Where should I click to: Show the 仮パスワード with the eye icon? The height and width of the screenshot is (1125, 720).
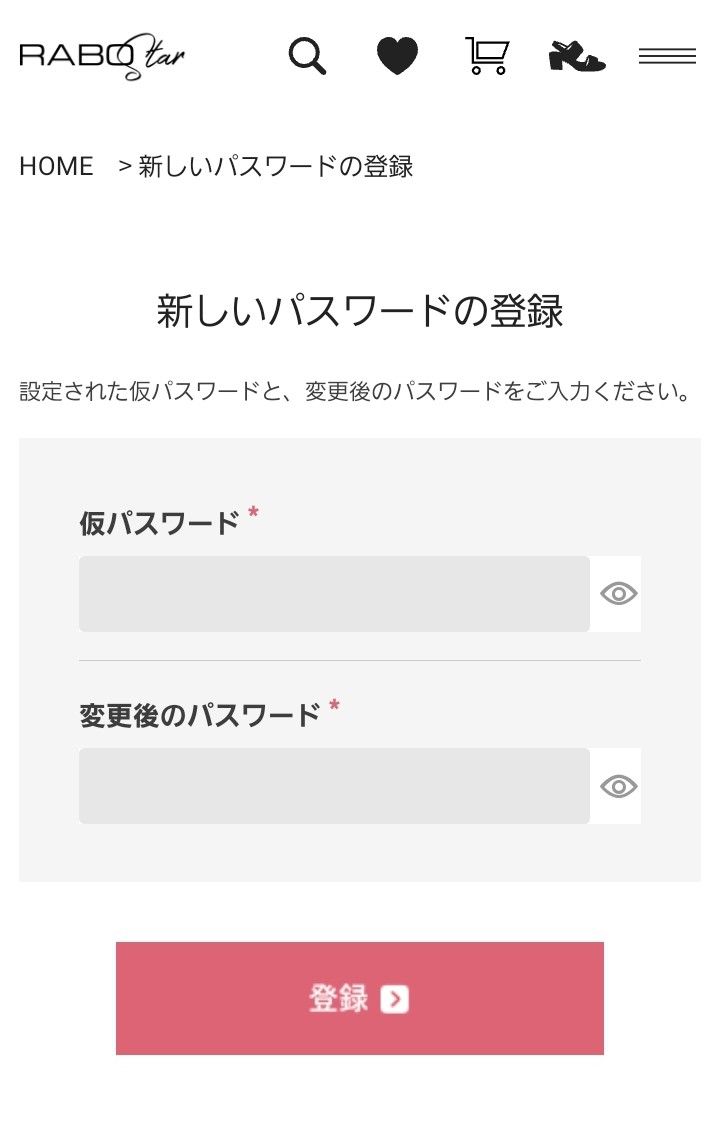coord(618,594)
